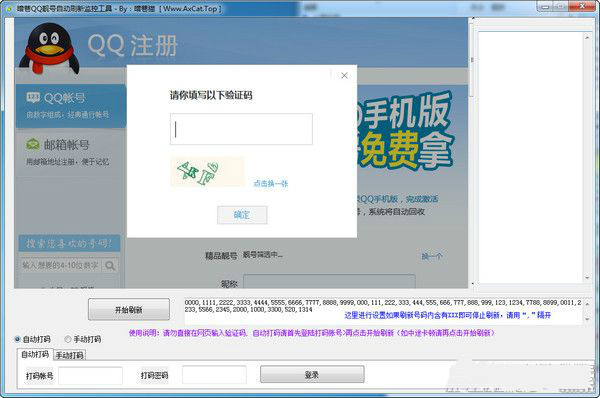Click the number list scrollbar down arrow
This screenshot has width=600, height=398.
click(587, 319)
